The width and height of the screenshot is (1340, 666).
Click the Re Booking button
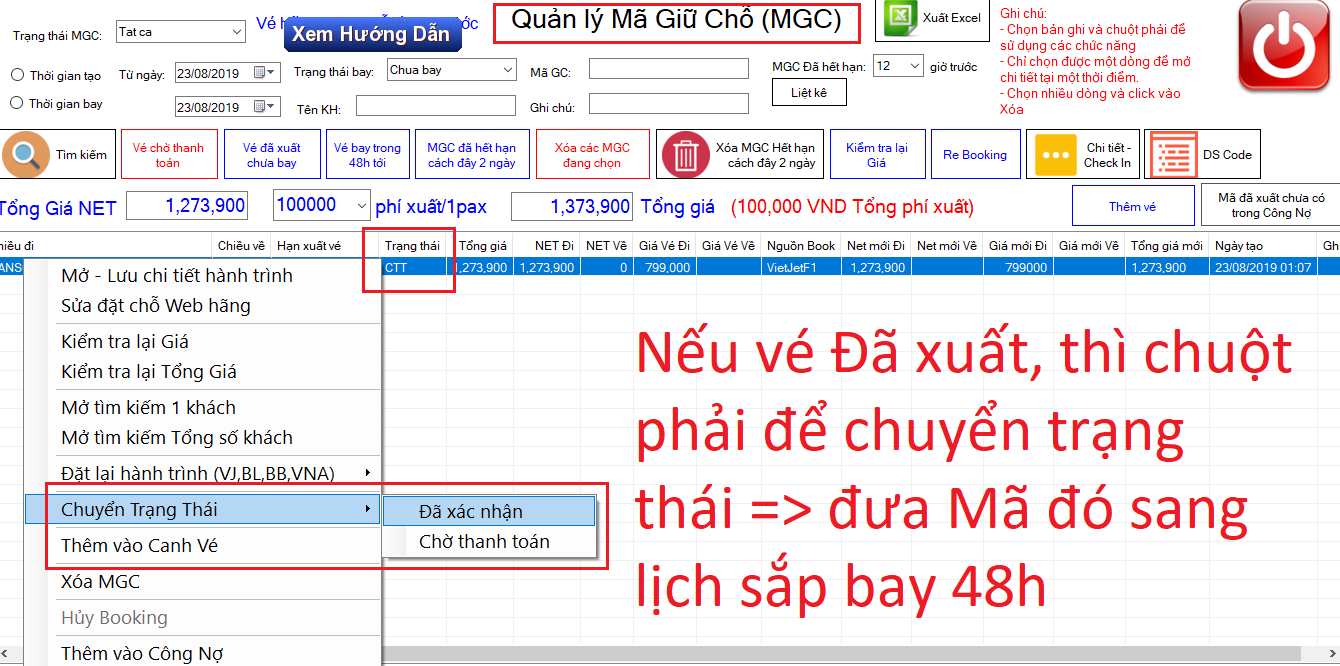tap(974, 155)
